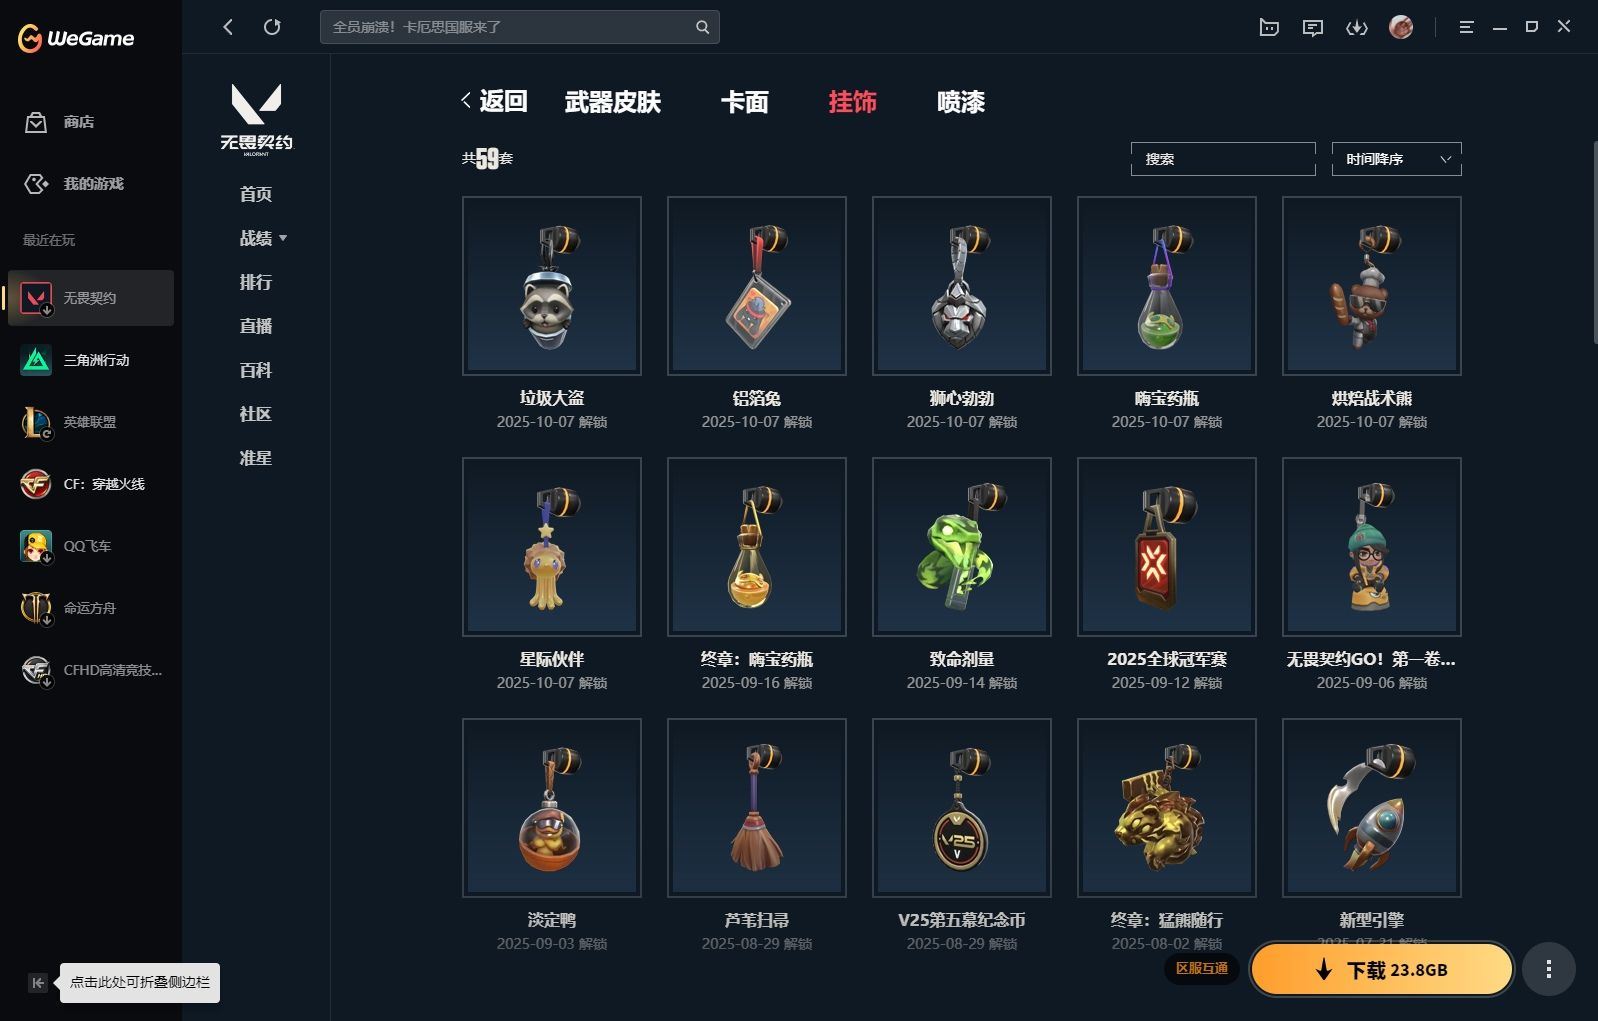This screenshot has height=1021, width=1598.
Task: Click the collapse sidebar icon at bottom left
Action: pos(38,983)
